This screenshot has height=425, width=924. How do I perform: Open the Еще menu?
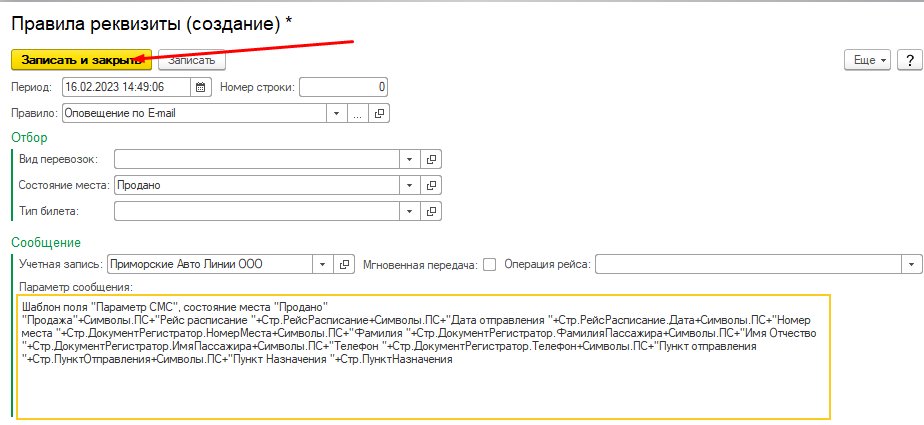867,60
